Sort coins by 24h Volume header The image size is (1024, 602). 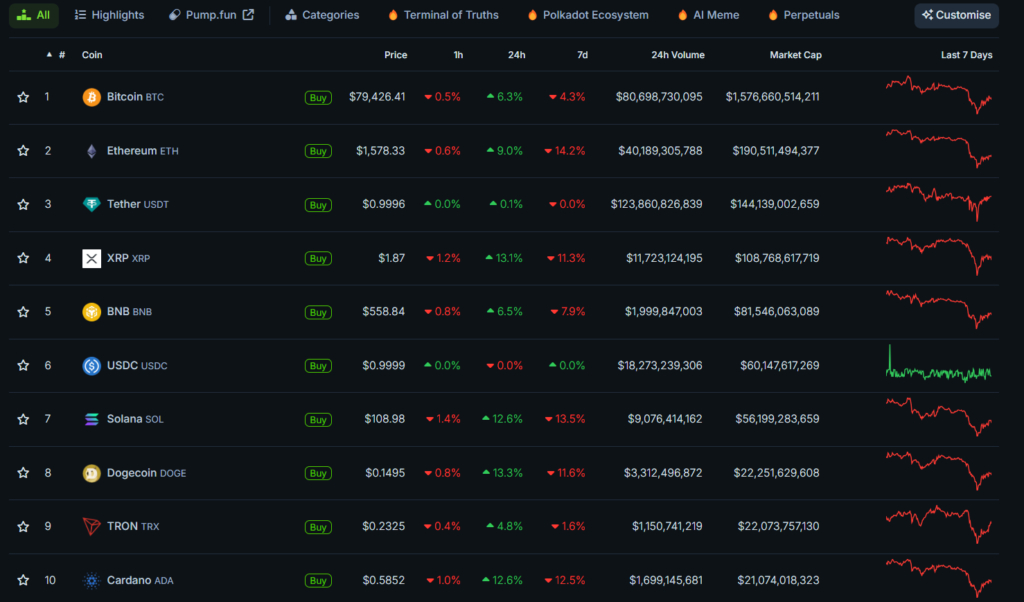tap(677, 55)
